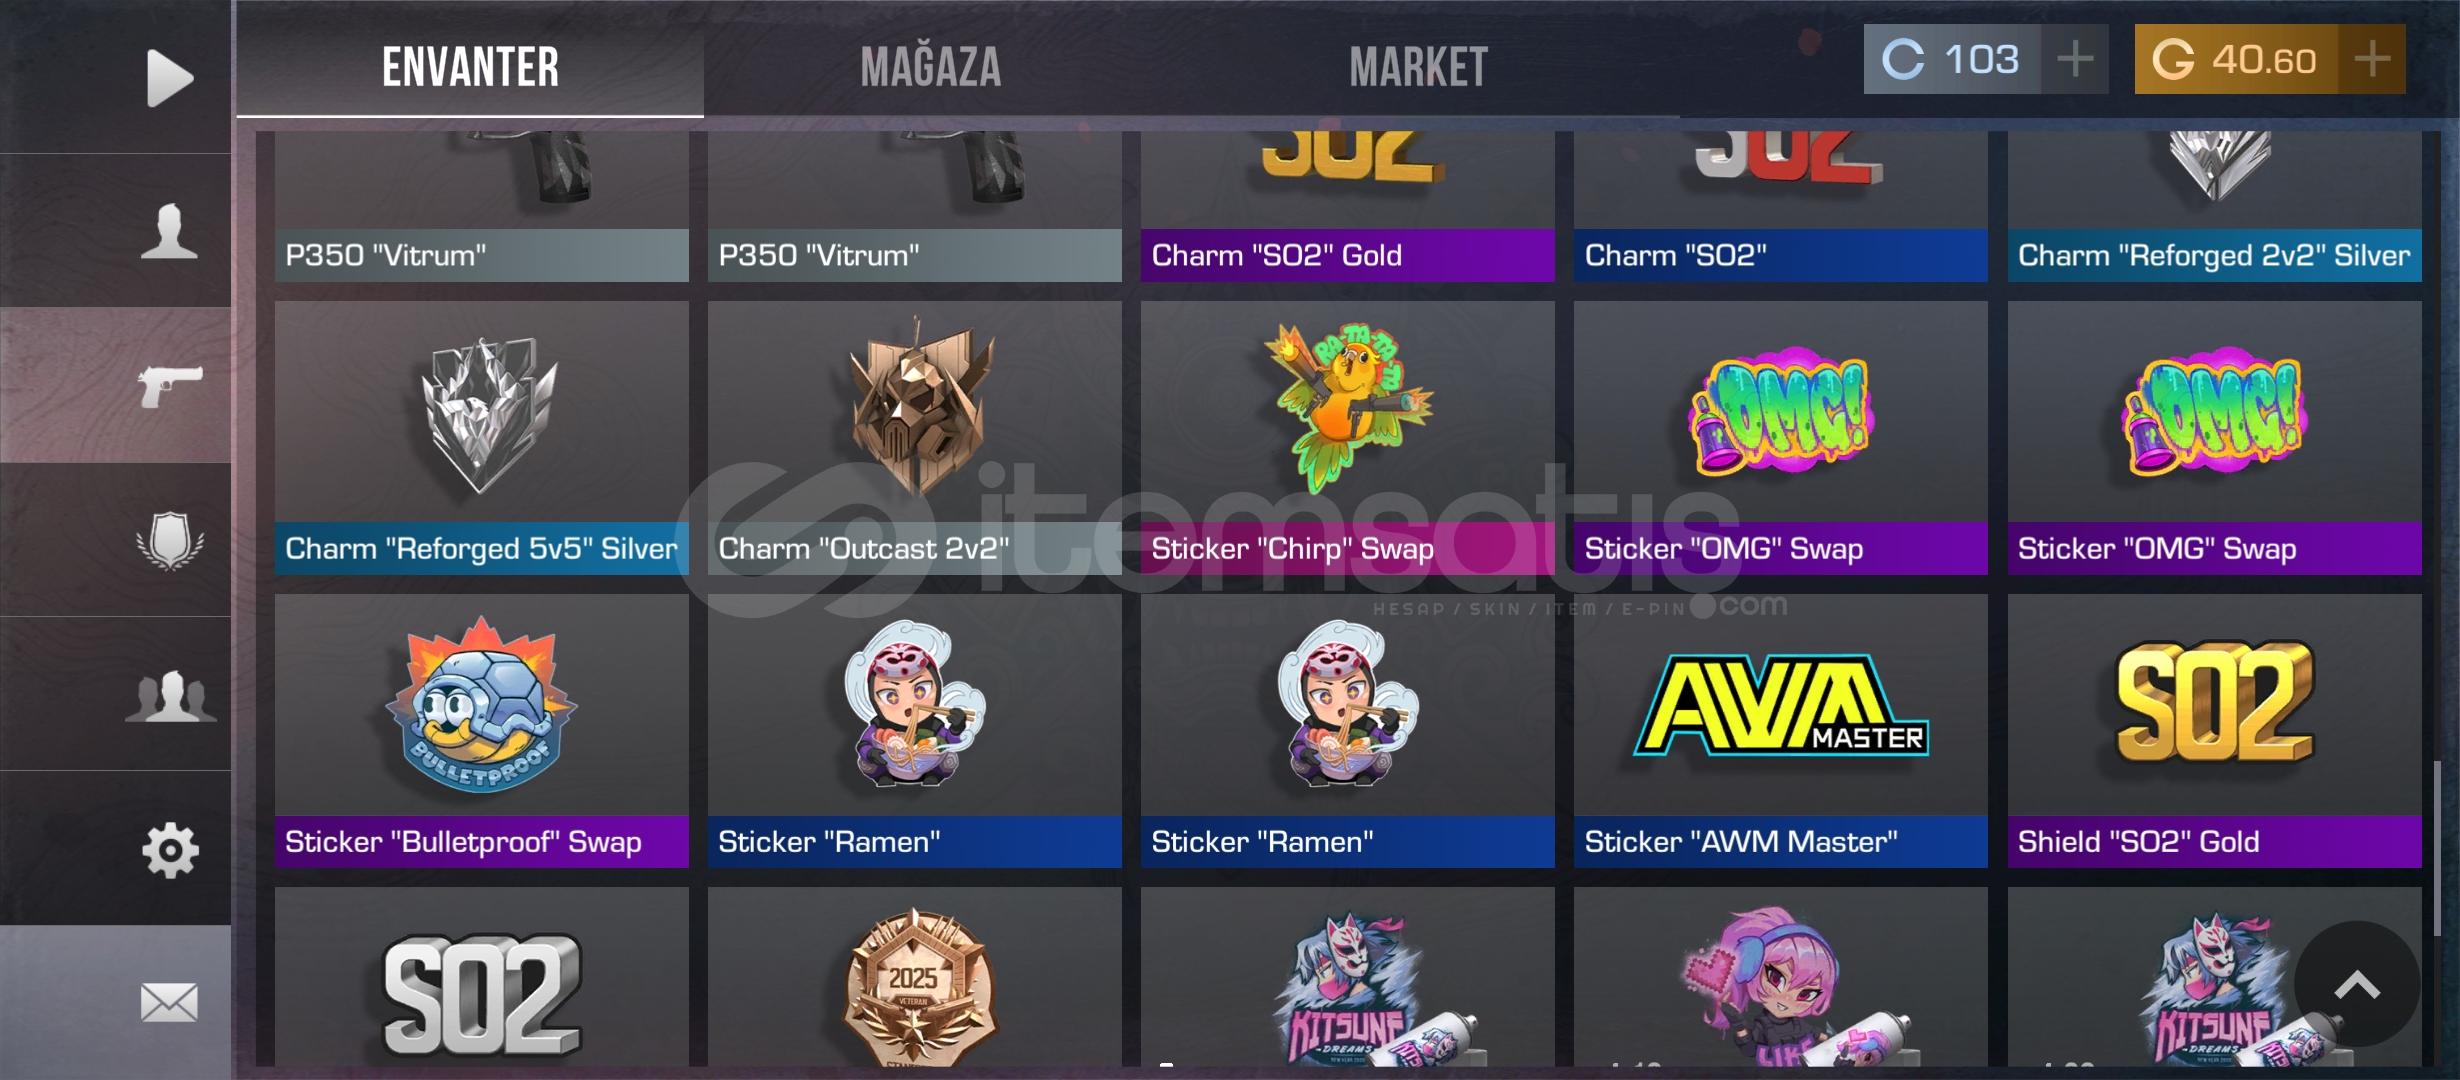Image resolution: width=2460 pixels, height=1080 pixels.
Task: Select Sticker "AWM Master" item
Action: 1780,731
